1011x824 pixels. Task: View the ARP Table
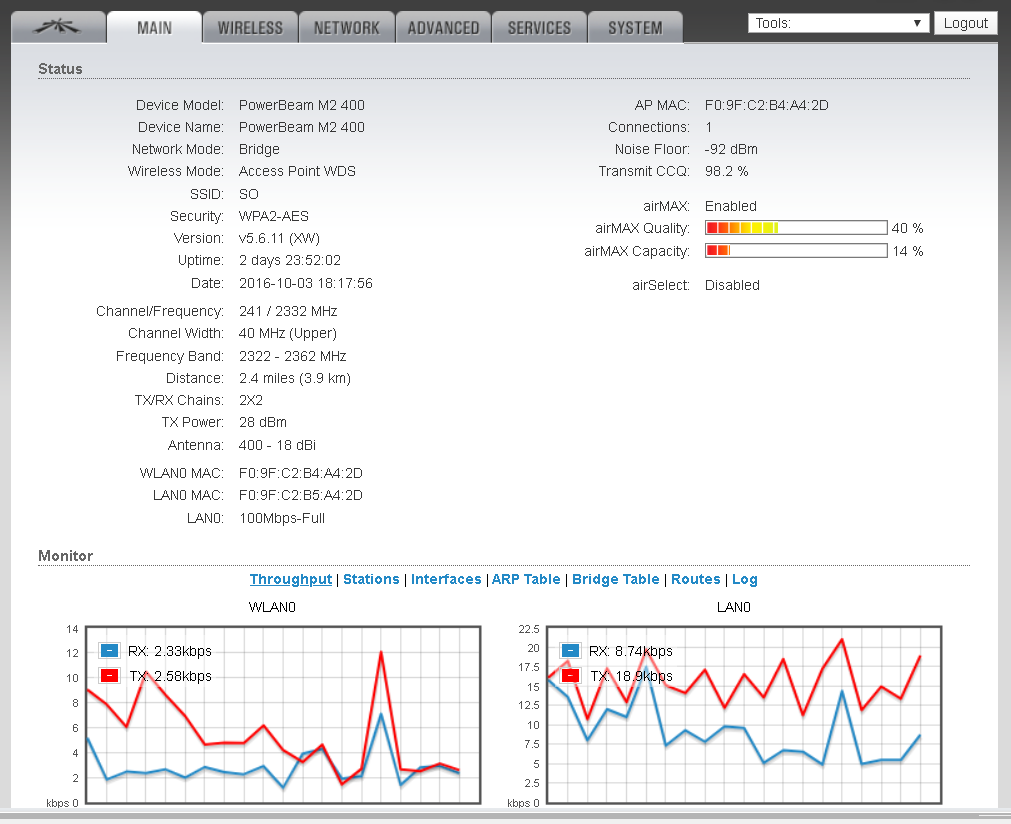[526, 579]
